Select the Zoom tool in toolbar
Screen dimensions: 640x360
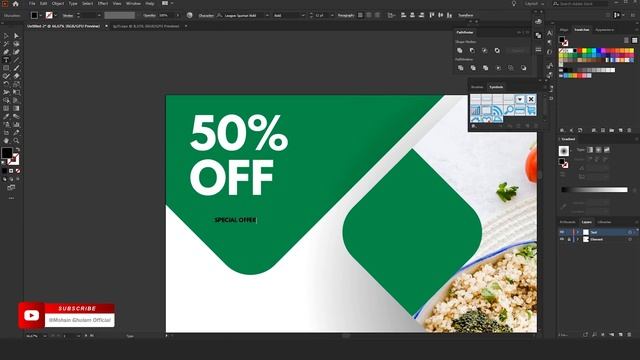pos(16,141)
